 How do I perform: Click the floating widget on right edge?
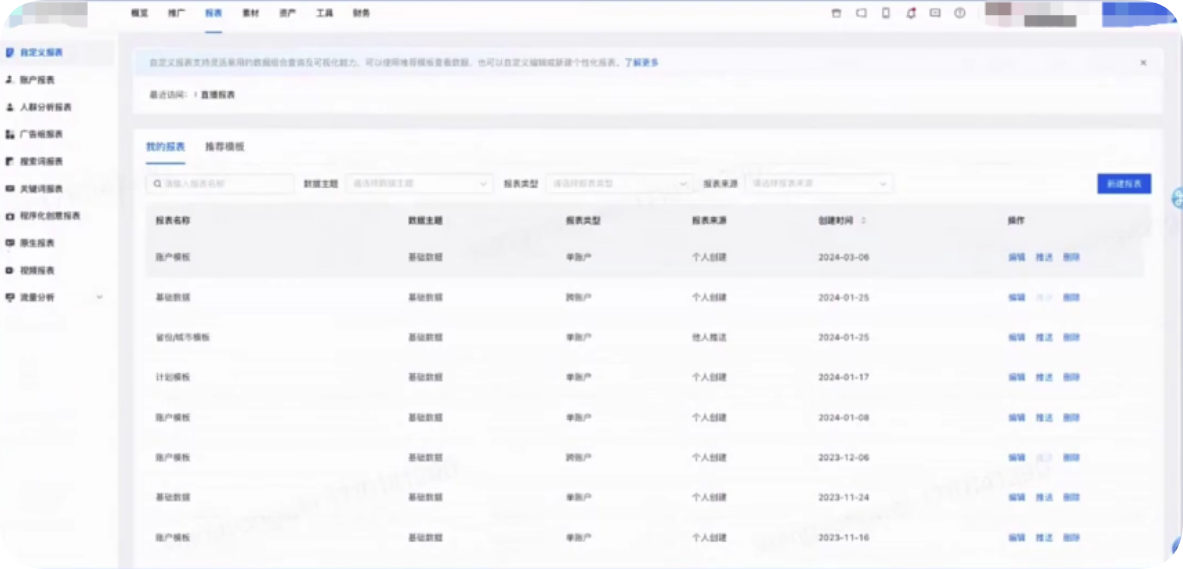tap(1176, 198)
